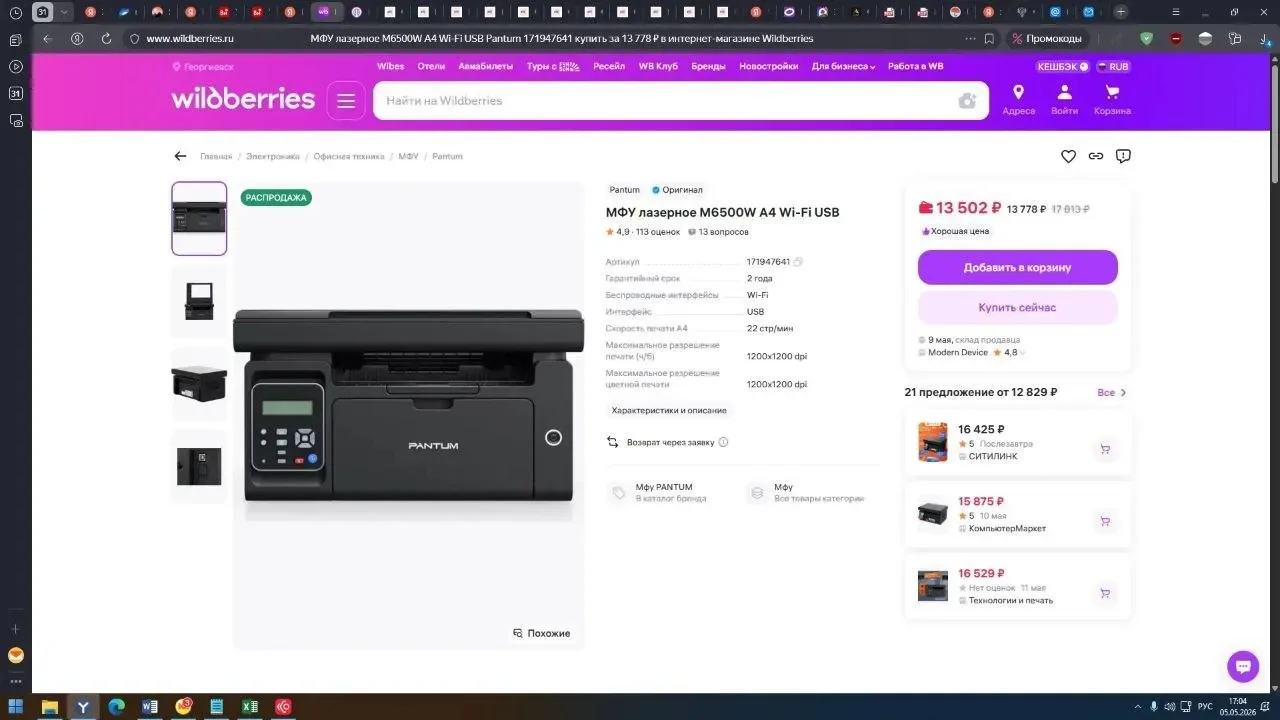Open the support chat bubble

pyautogui.click(x=1243, y=666)
